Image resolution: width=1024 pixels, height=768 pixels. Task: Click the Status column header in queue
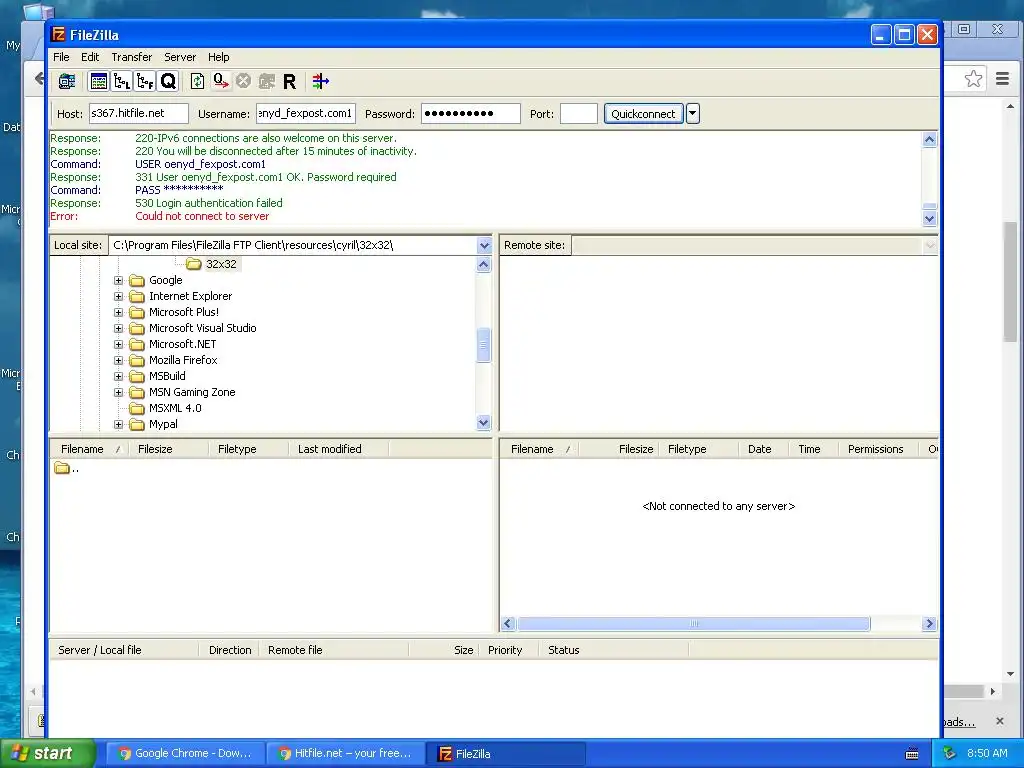click(x=614, y=650)
